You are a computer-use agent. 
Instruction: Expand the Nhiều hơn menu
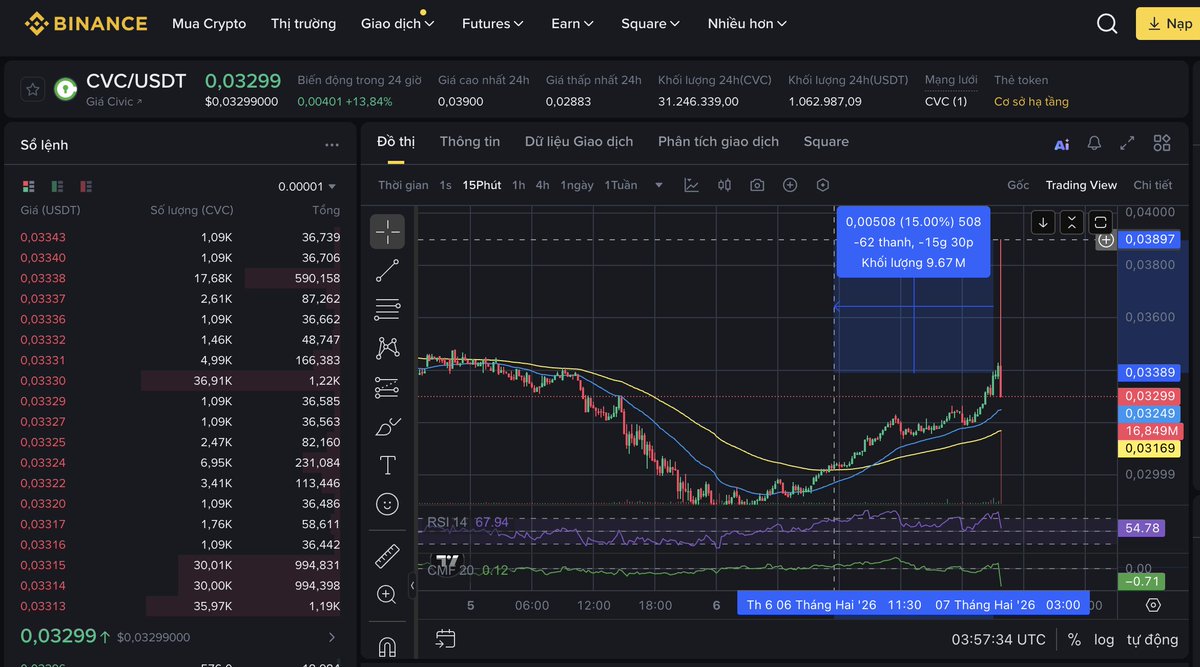tap(747, 23)
